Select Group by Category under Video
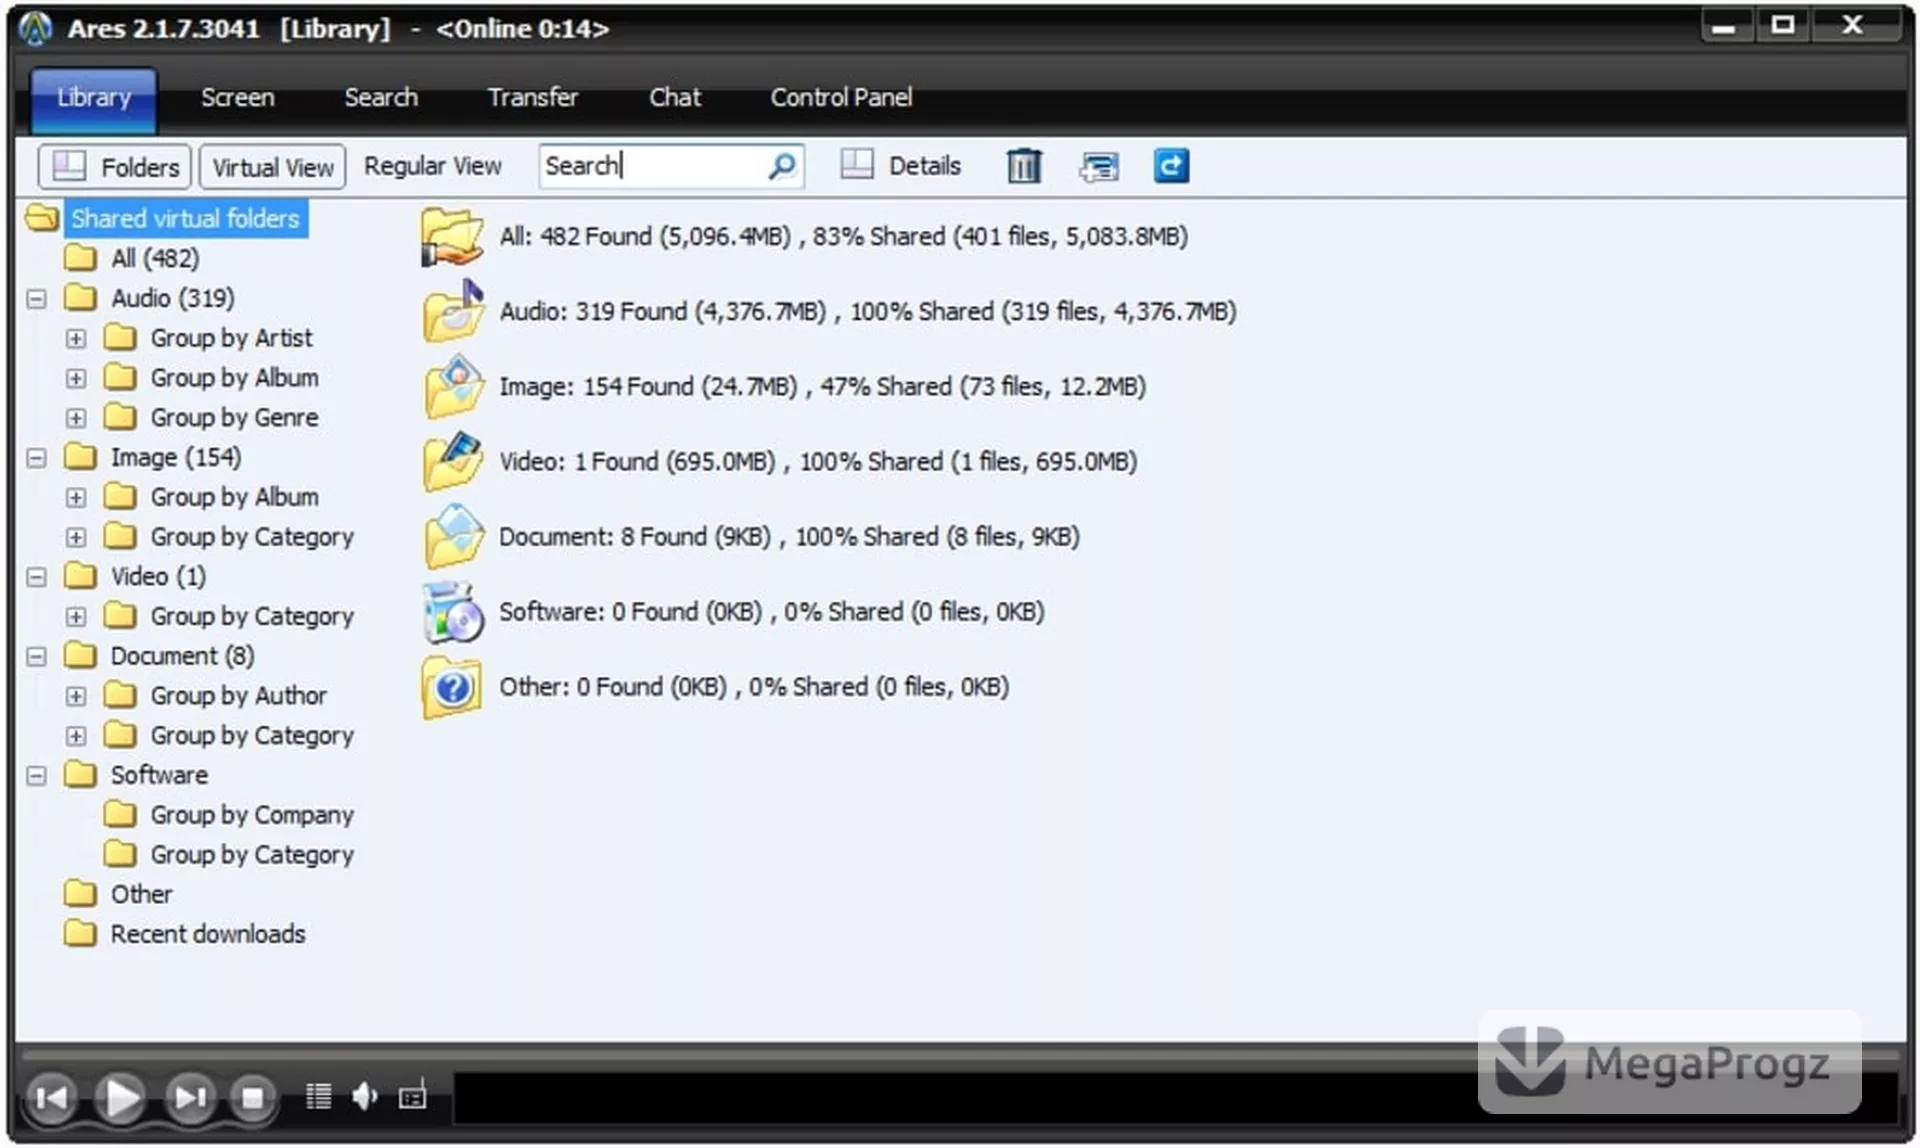This screenshot has height=1148, width=1920. click(252, 616)
